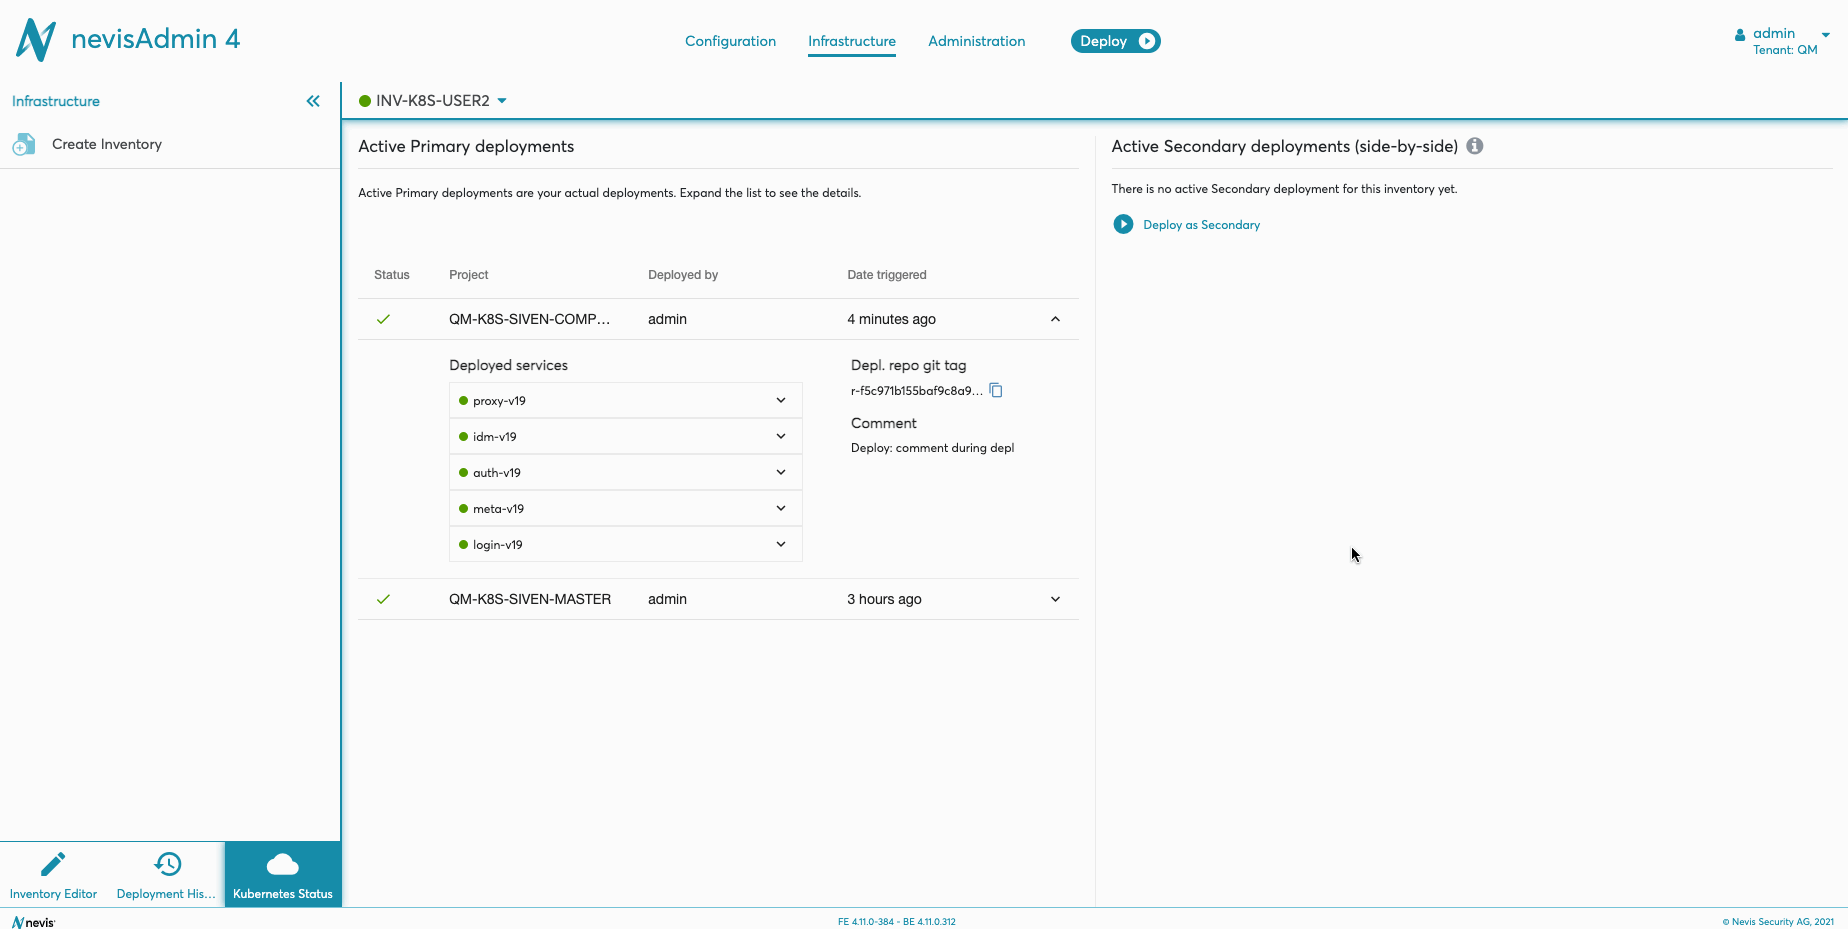This screenshot has height=929, width=1848.
Task: Open the INV-K8S-USER2 inventory dropdown
Action: tap(502, 101)
